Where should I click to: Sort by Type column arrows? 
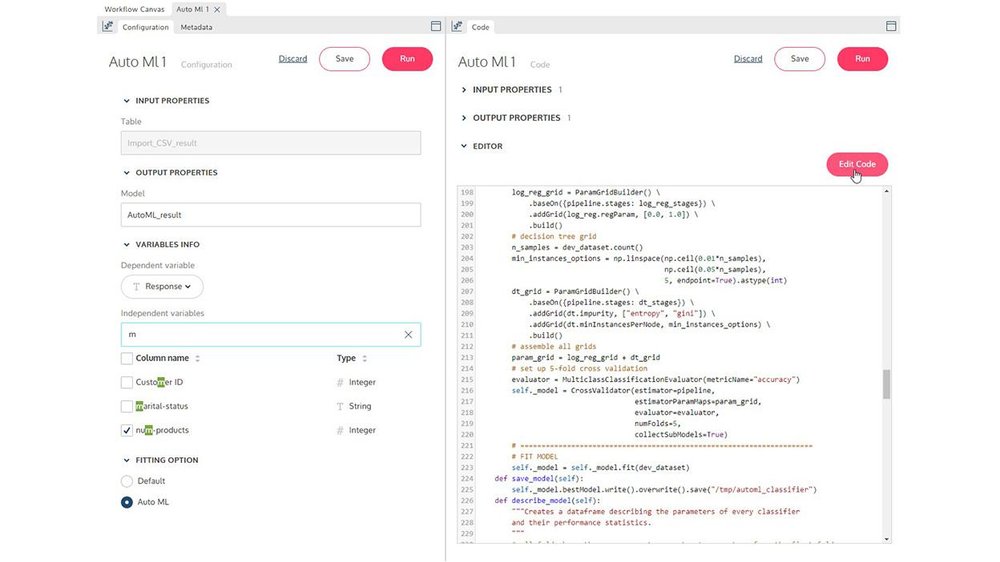[365, 359]
